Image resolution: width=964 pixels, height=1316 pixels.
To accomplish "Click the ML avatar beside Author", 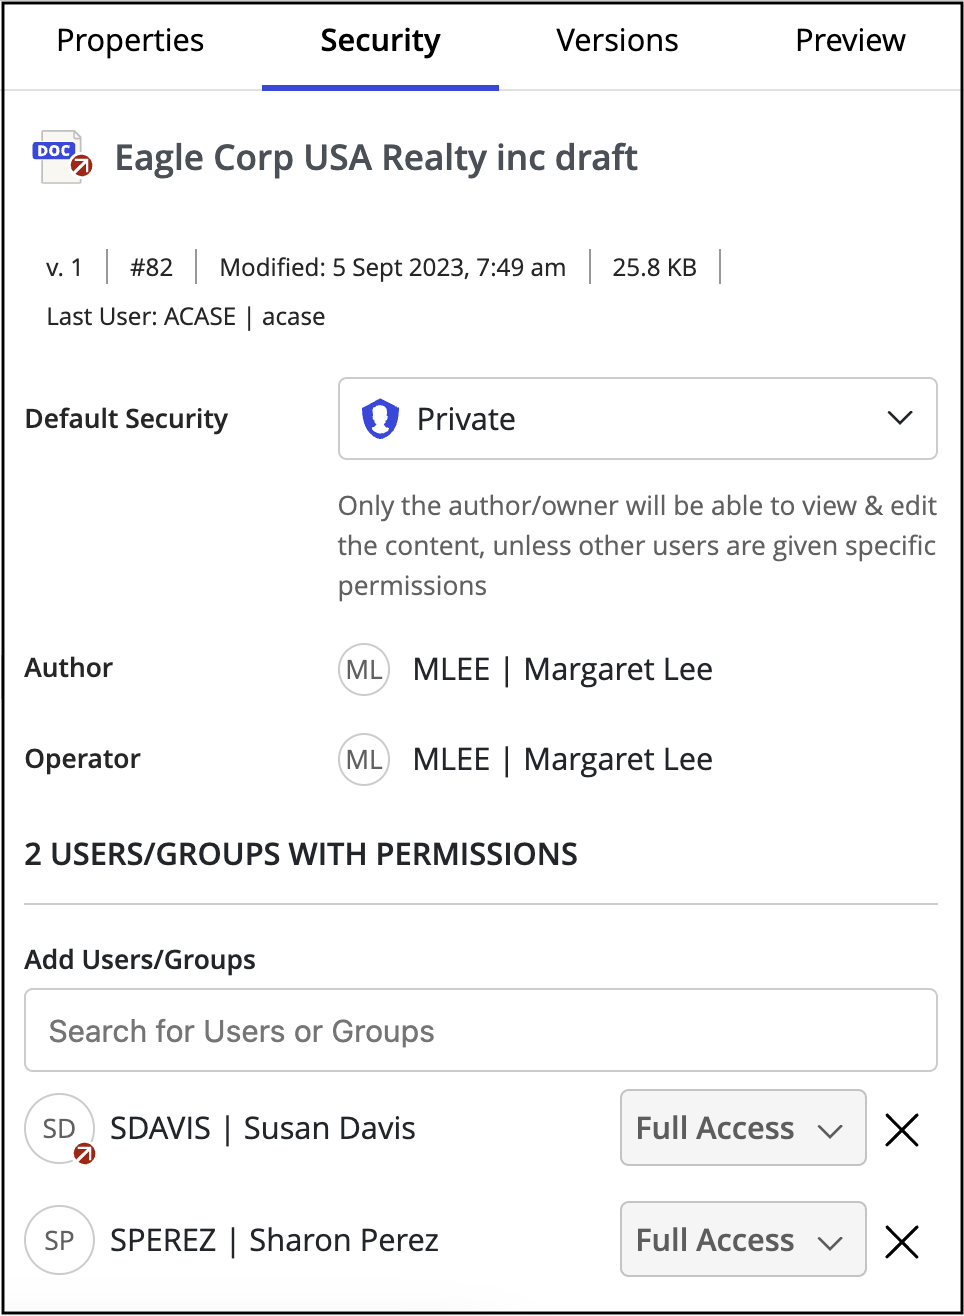I will [364, 669].
